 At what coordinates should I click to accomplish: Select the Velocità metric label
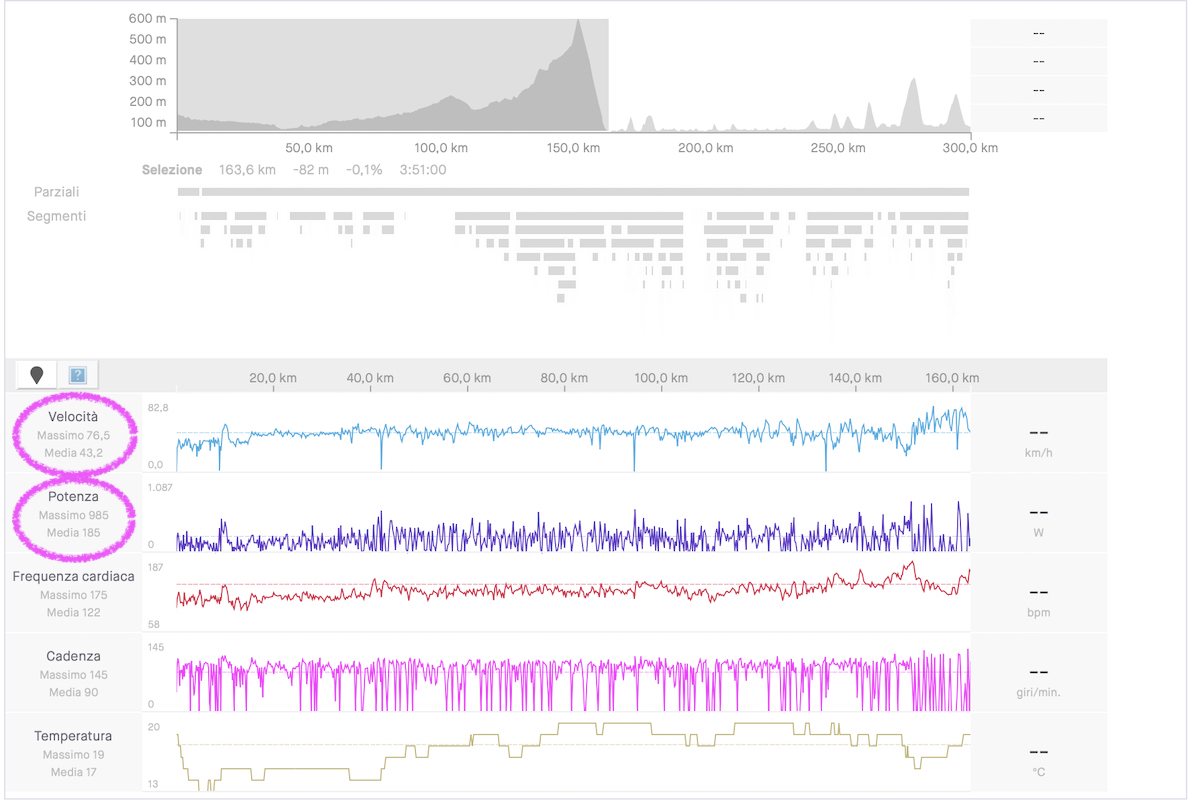[x=74, y=416]
